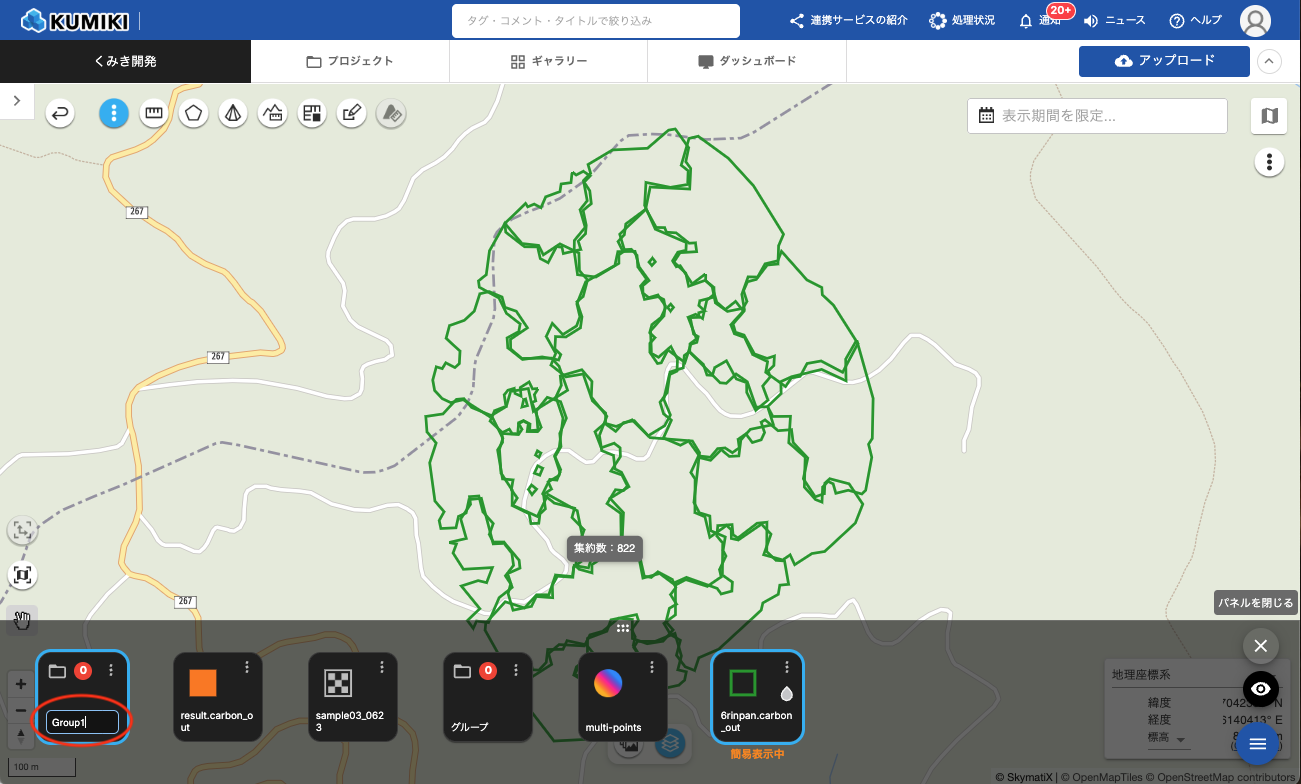Image resolution: width=1301 pixels, height=784 pixels.
Task: Click the undo back arrow icon
Action: pyautogui.click(x=61, y=114)
